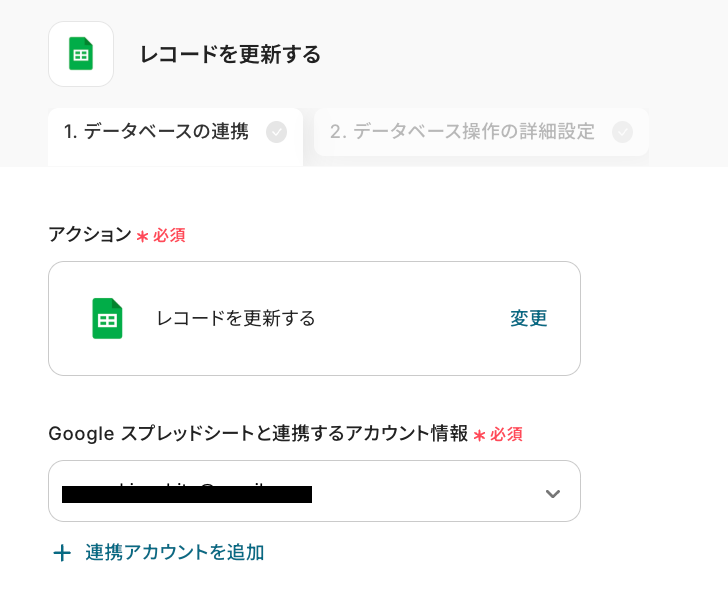
Task: Click the checkmark icon on the データベース操作の詳細設定 tab
Action: pyautogui.click(x=622, y=131)
